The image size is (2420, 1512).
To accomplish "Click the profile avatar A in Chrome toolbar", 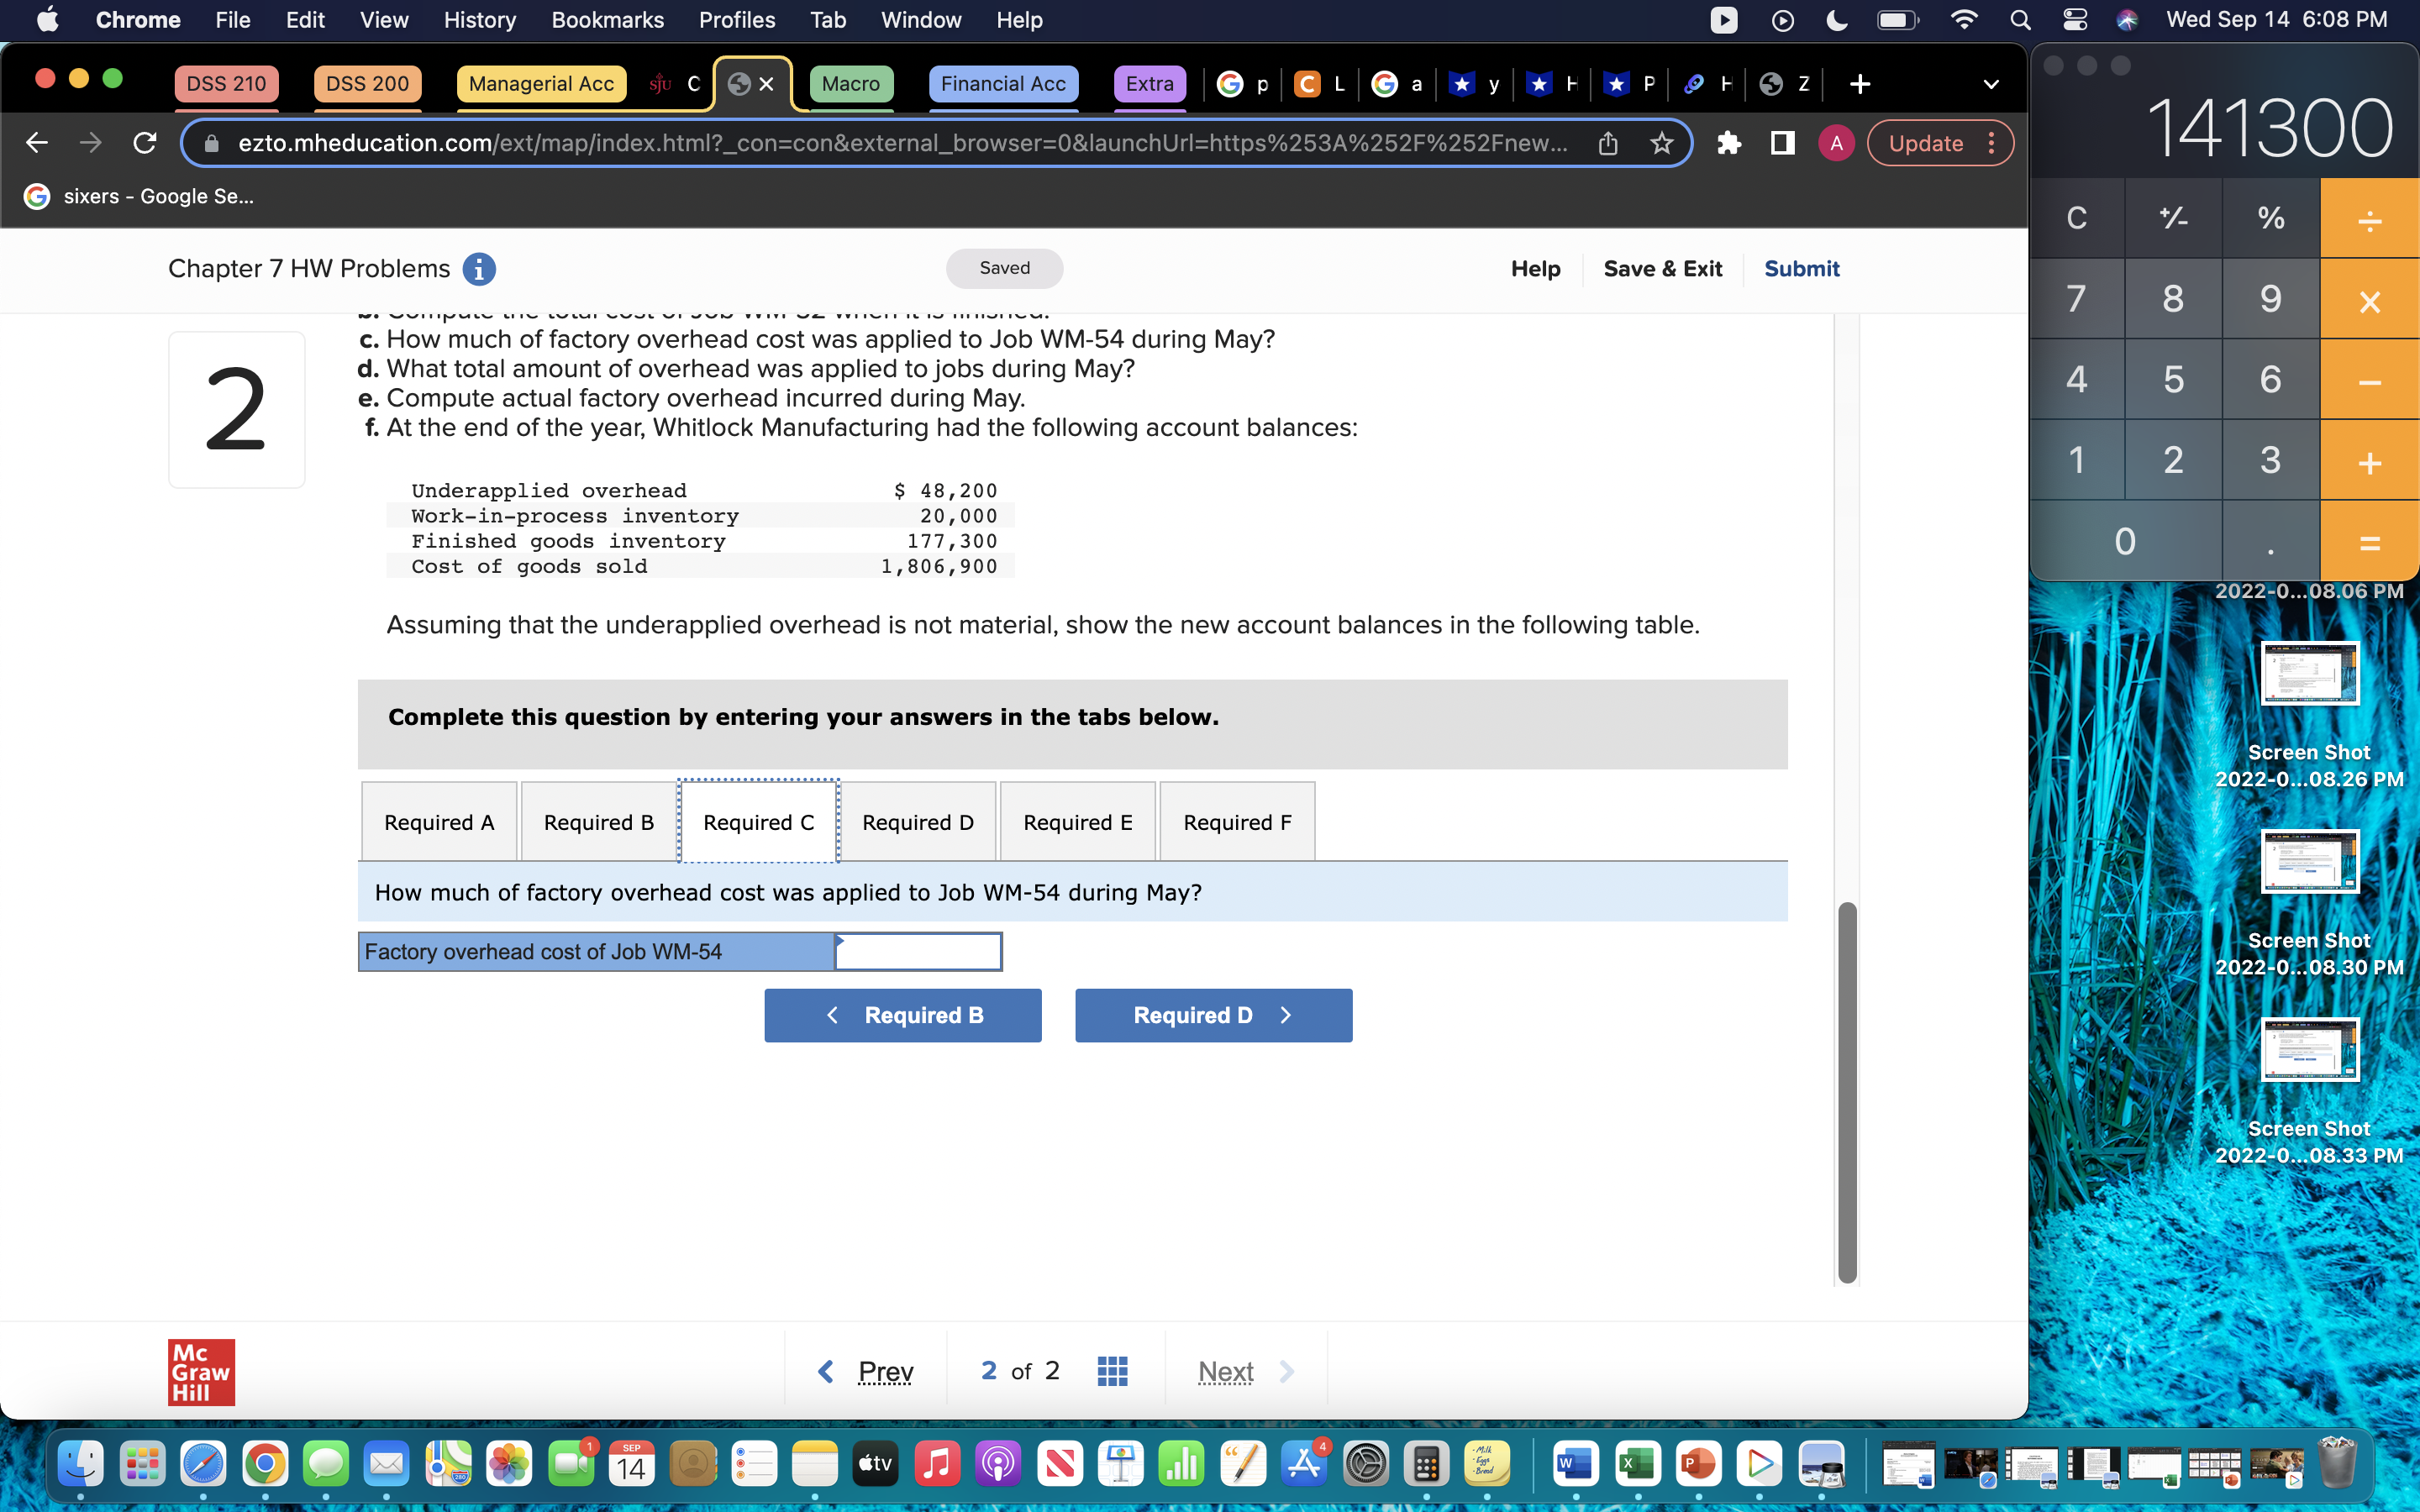I will (x=1836, y=143).
